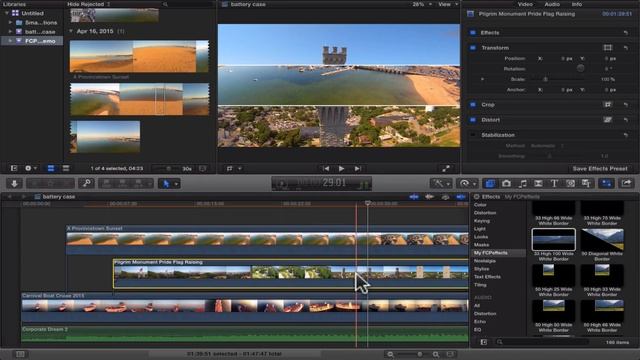640x360 pixels.
Task: Activate the Crop onscreen controls icon
Action: (607, 104)
